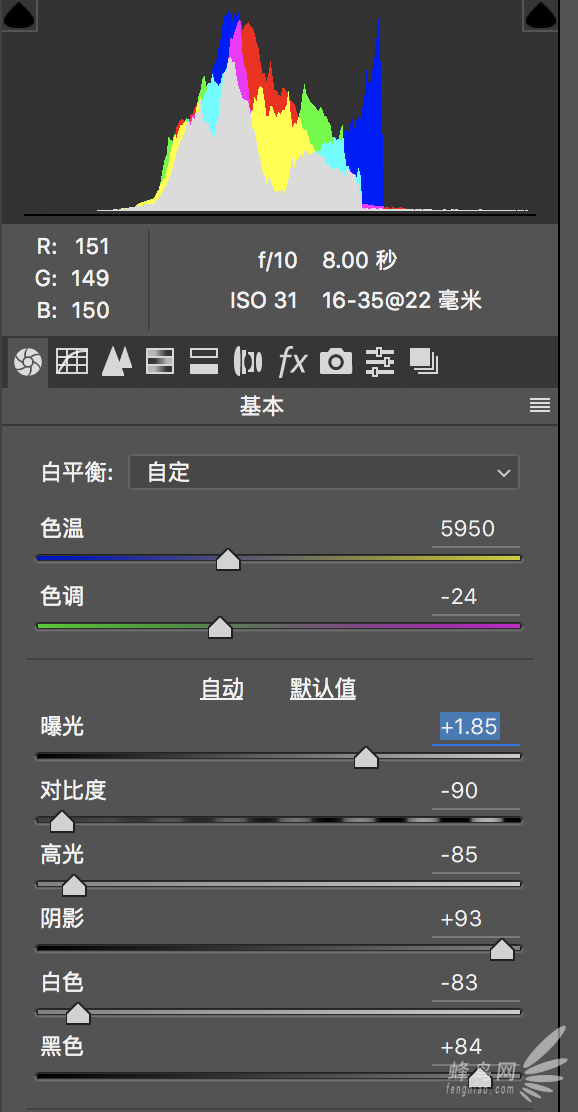Open the Split Toning panel icon
The width and height of the screenshot is (578, 1112).
point(204,362)
